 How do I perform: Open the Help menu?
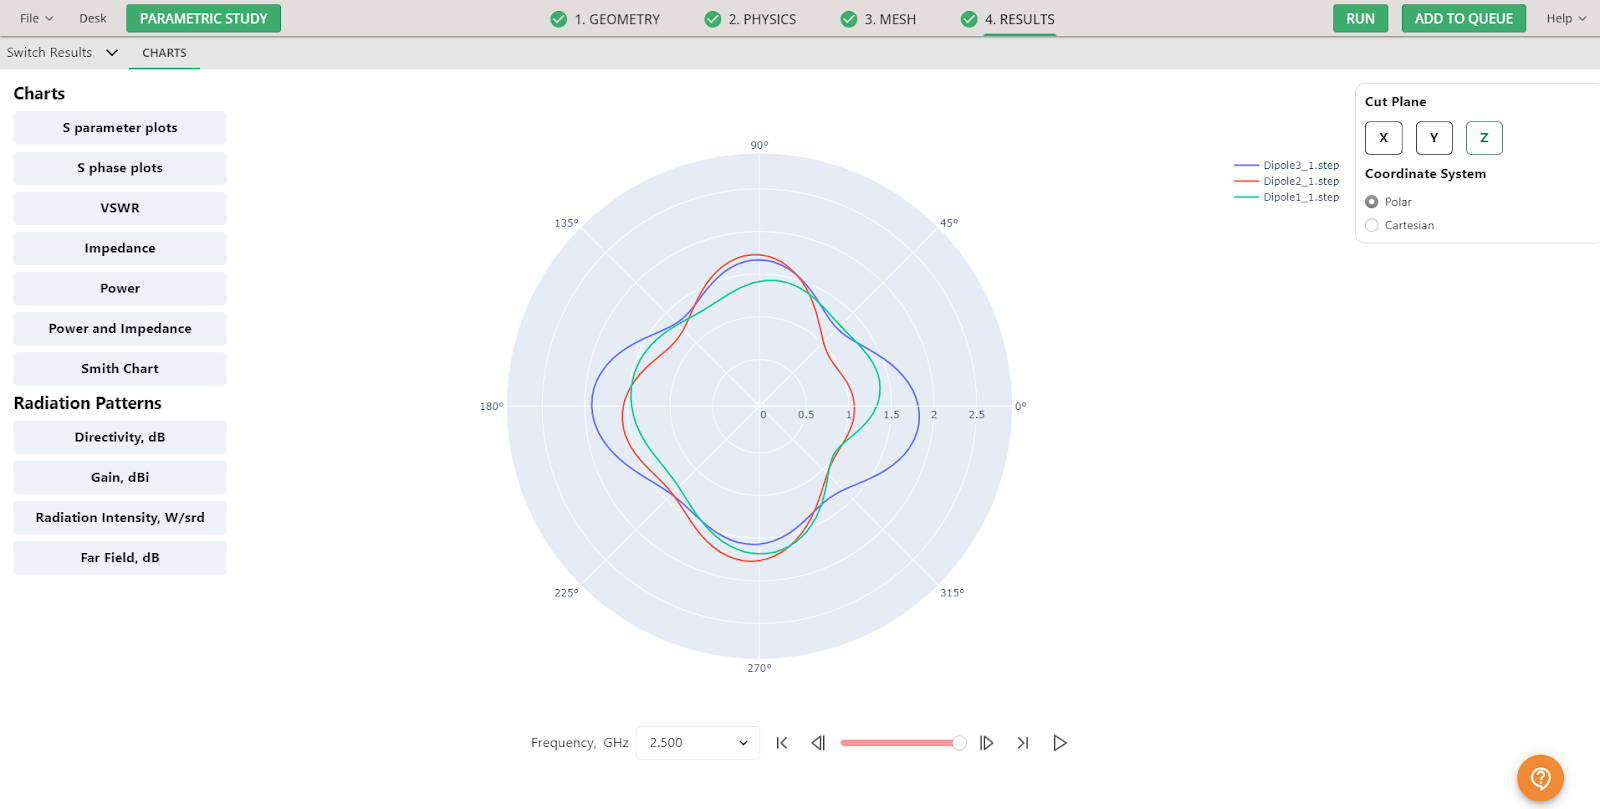(1566, 19)
